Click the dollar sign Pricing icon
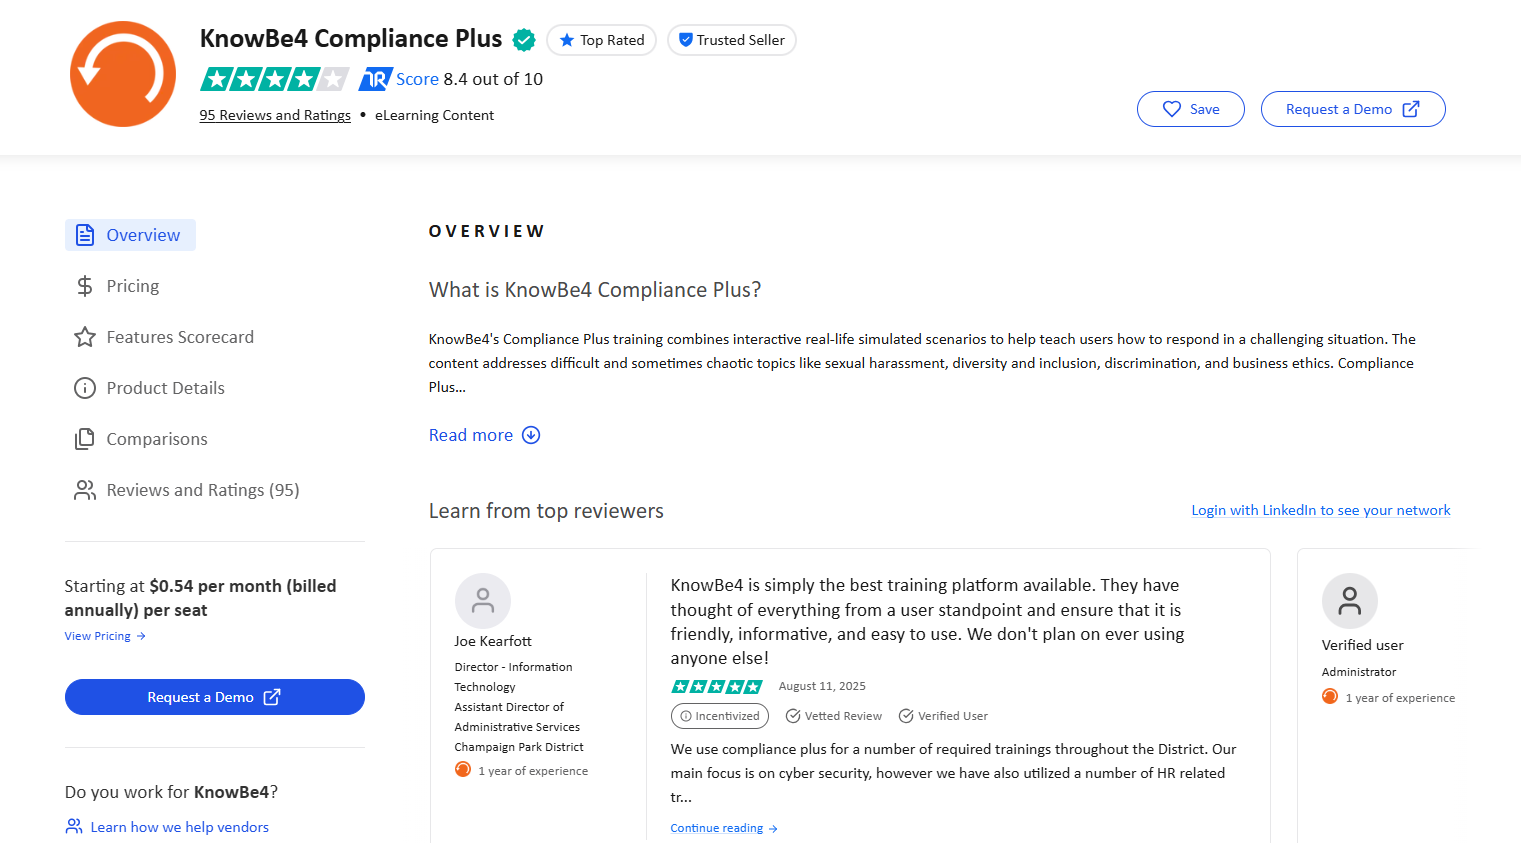This screenshot has width=1521, height=843. click(x=85, y=286)
